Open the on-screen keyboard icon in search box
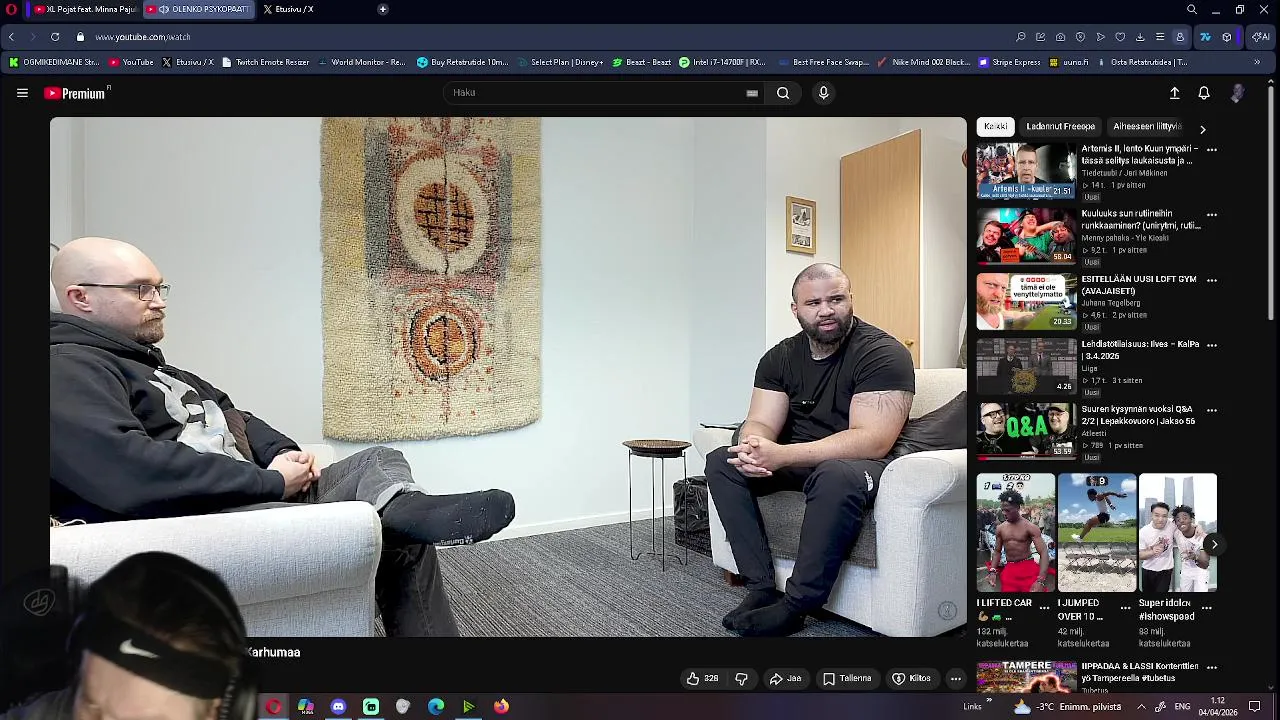Viewport: 1280px width, 720px height. click(752, 93)
